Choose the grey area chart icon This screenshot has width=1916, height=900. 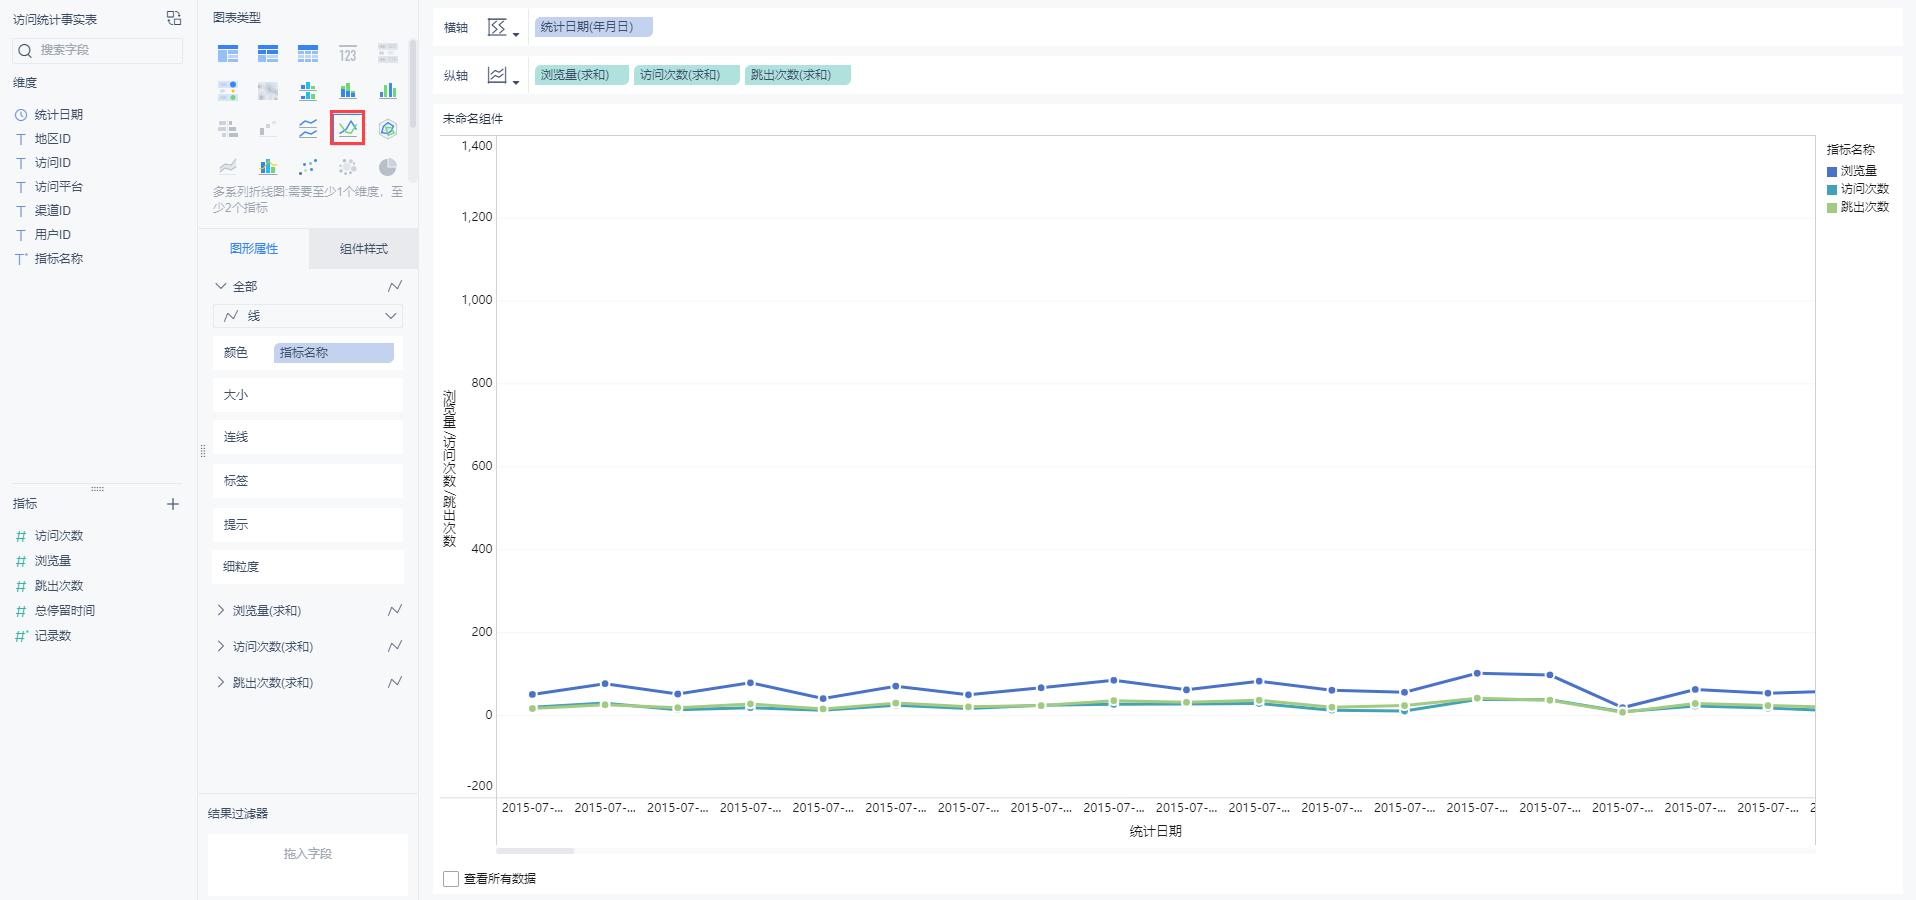(x=228, y=167)
